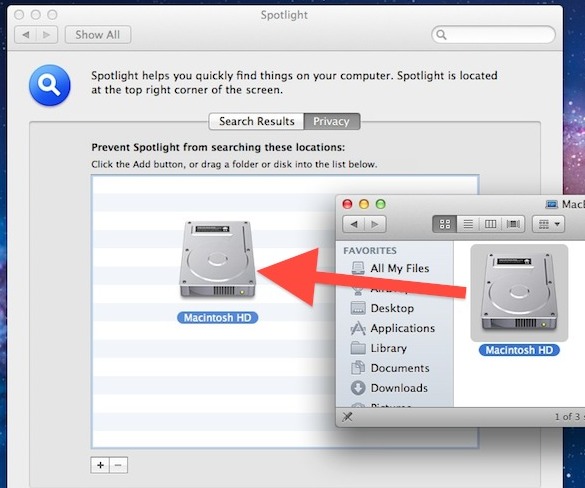
Task: Go forward in System Preferences toolbar
Action: coord(47,35)
